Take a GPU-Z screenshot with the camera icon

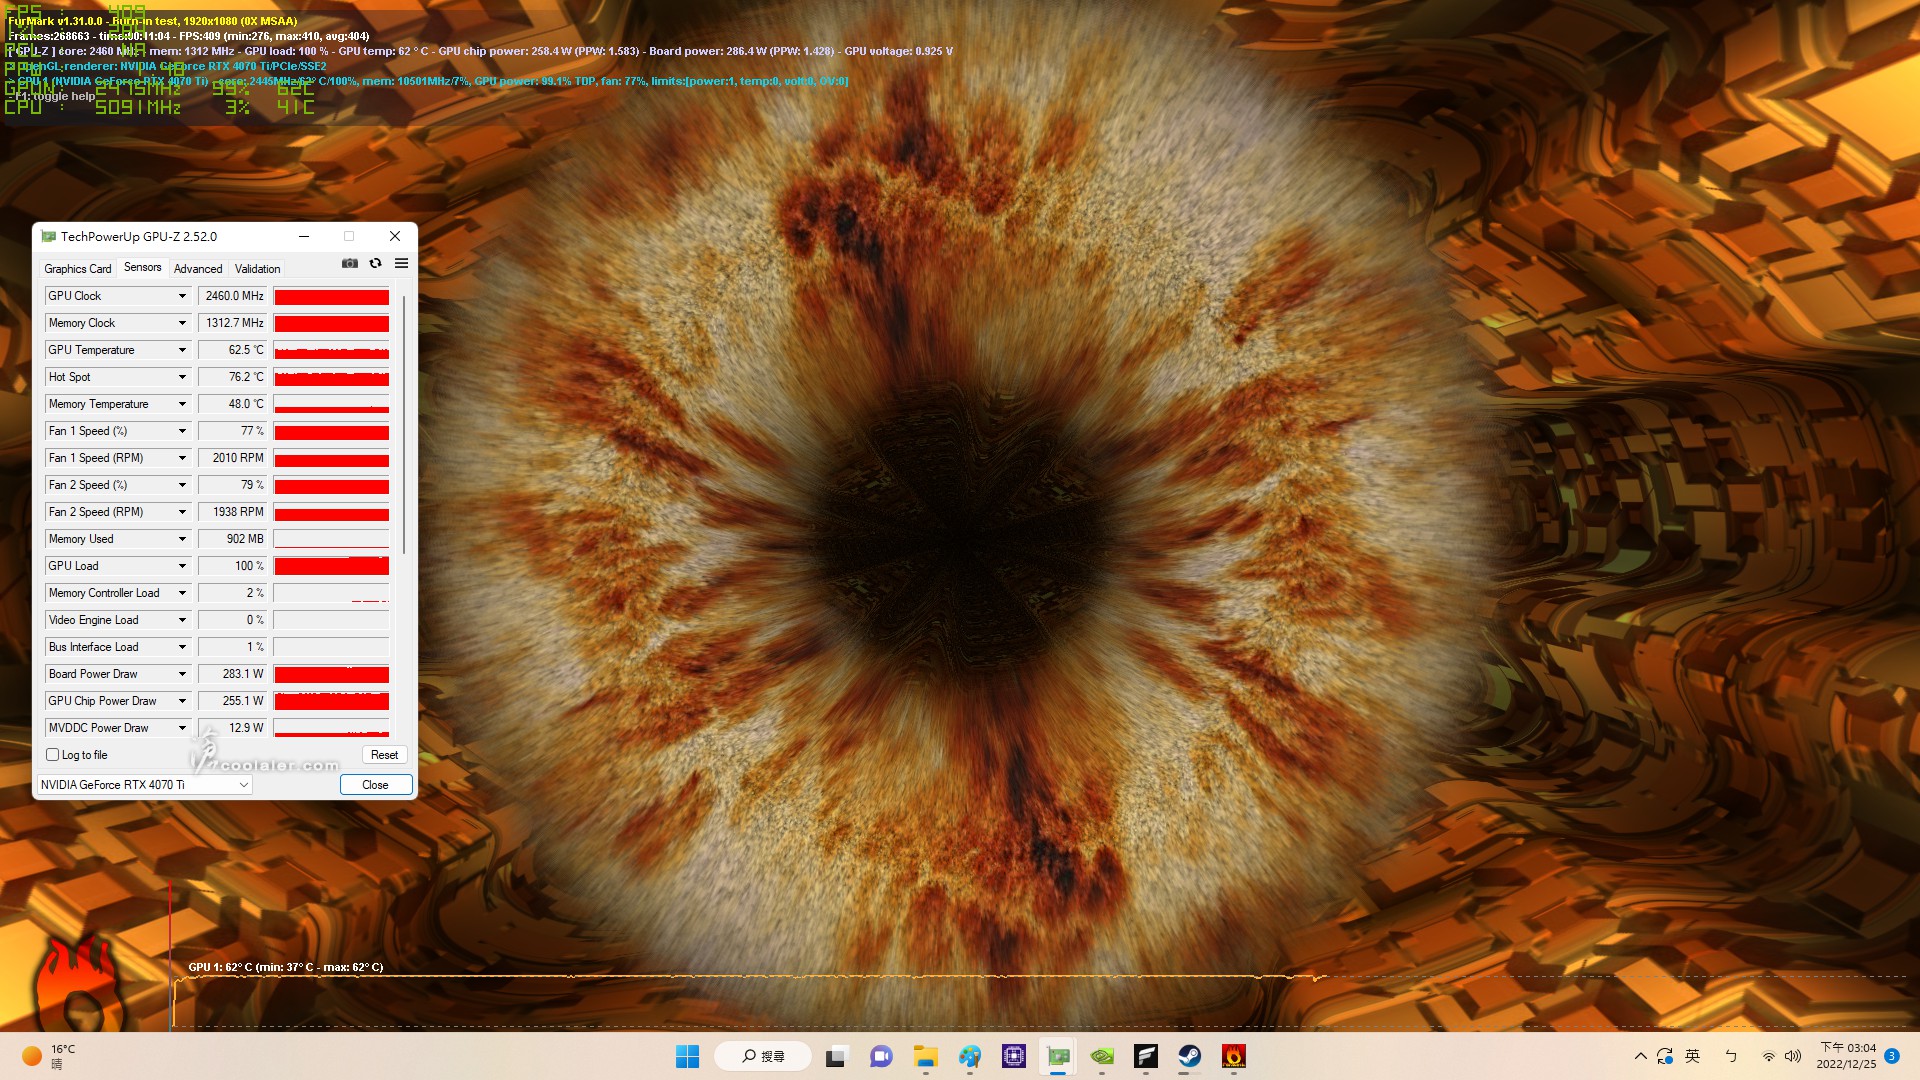click(349, 264)
